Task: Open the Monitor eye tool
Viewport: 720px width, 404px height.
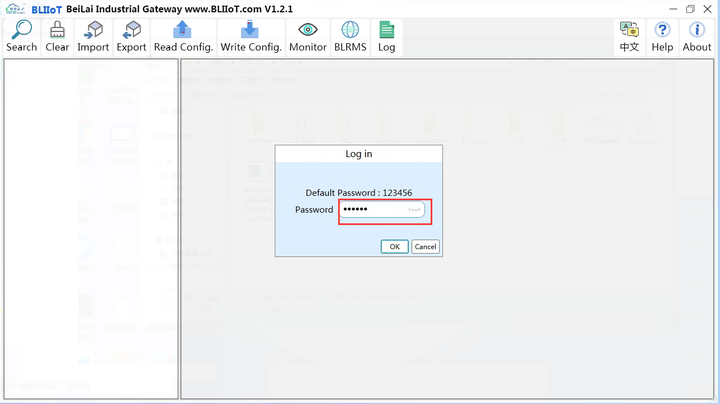Action: coord(308,37)
